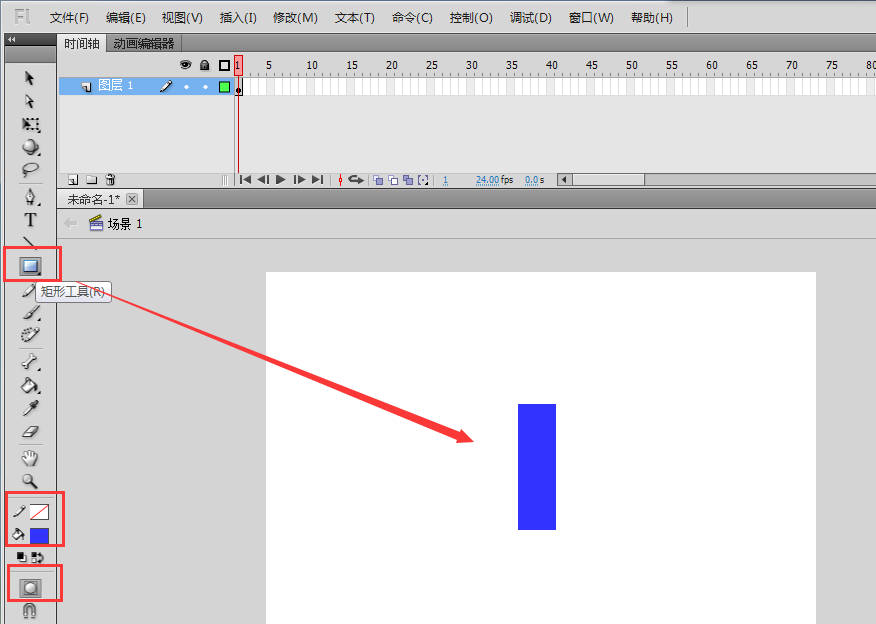Toggle green outline square of 图层 1
The width and height of the screenshot is (876, 624).
(224, 87)
